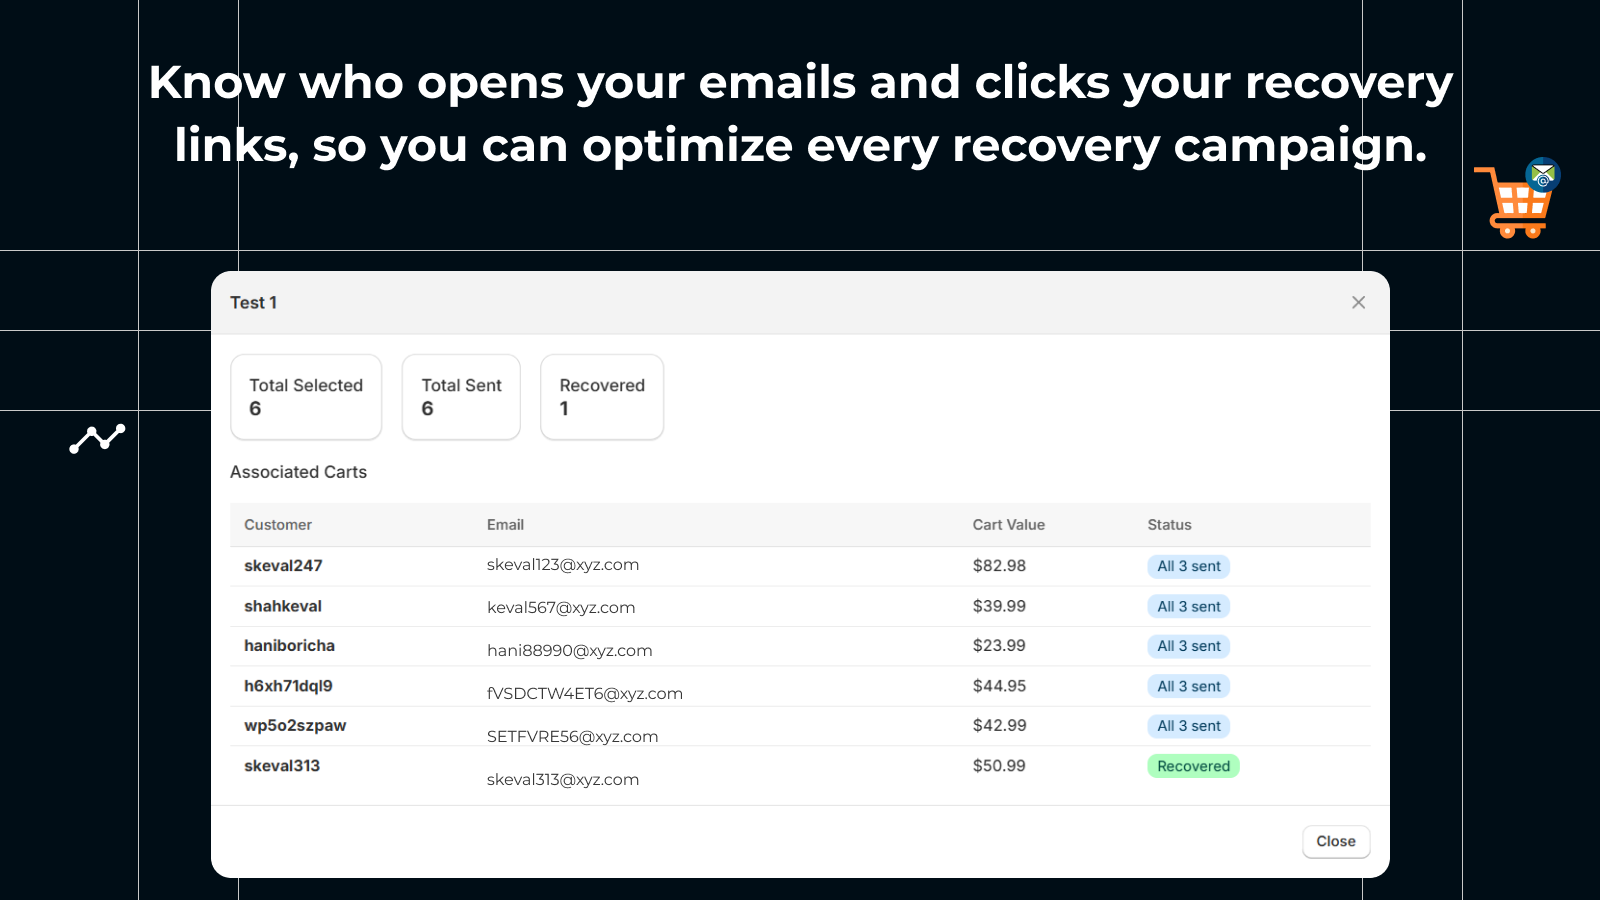Screen dimensions: 1600x900
Task: Select customer shahkeval
Action: 283,606
